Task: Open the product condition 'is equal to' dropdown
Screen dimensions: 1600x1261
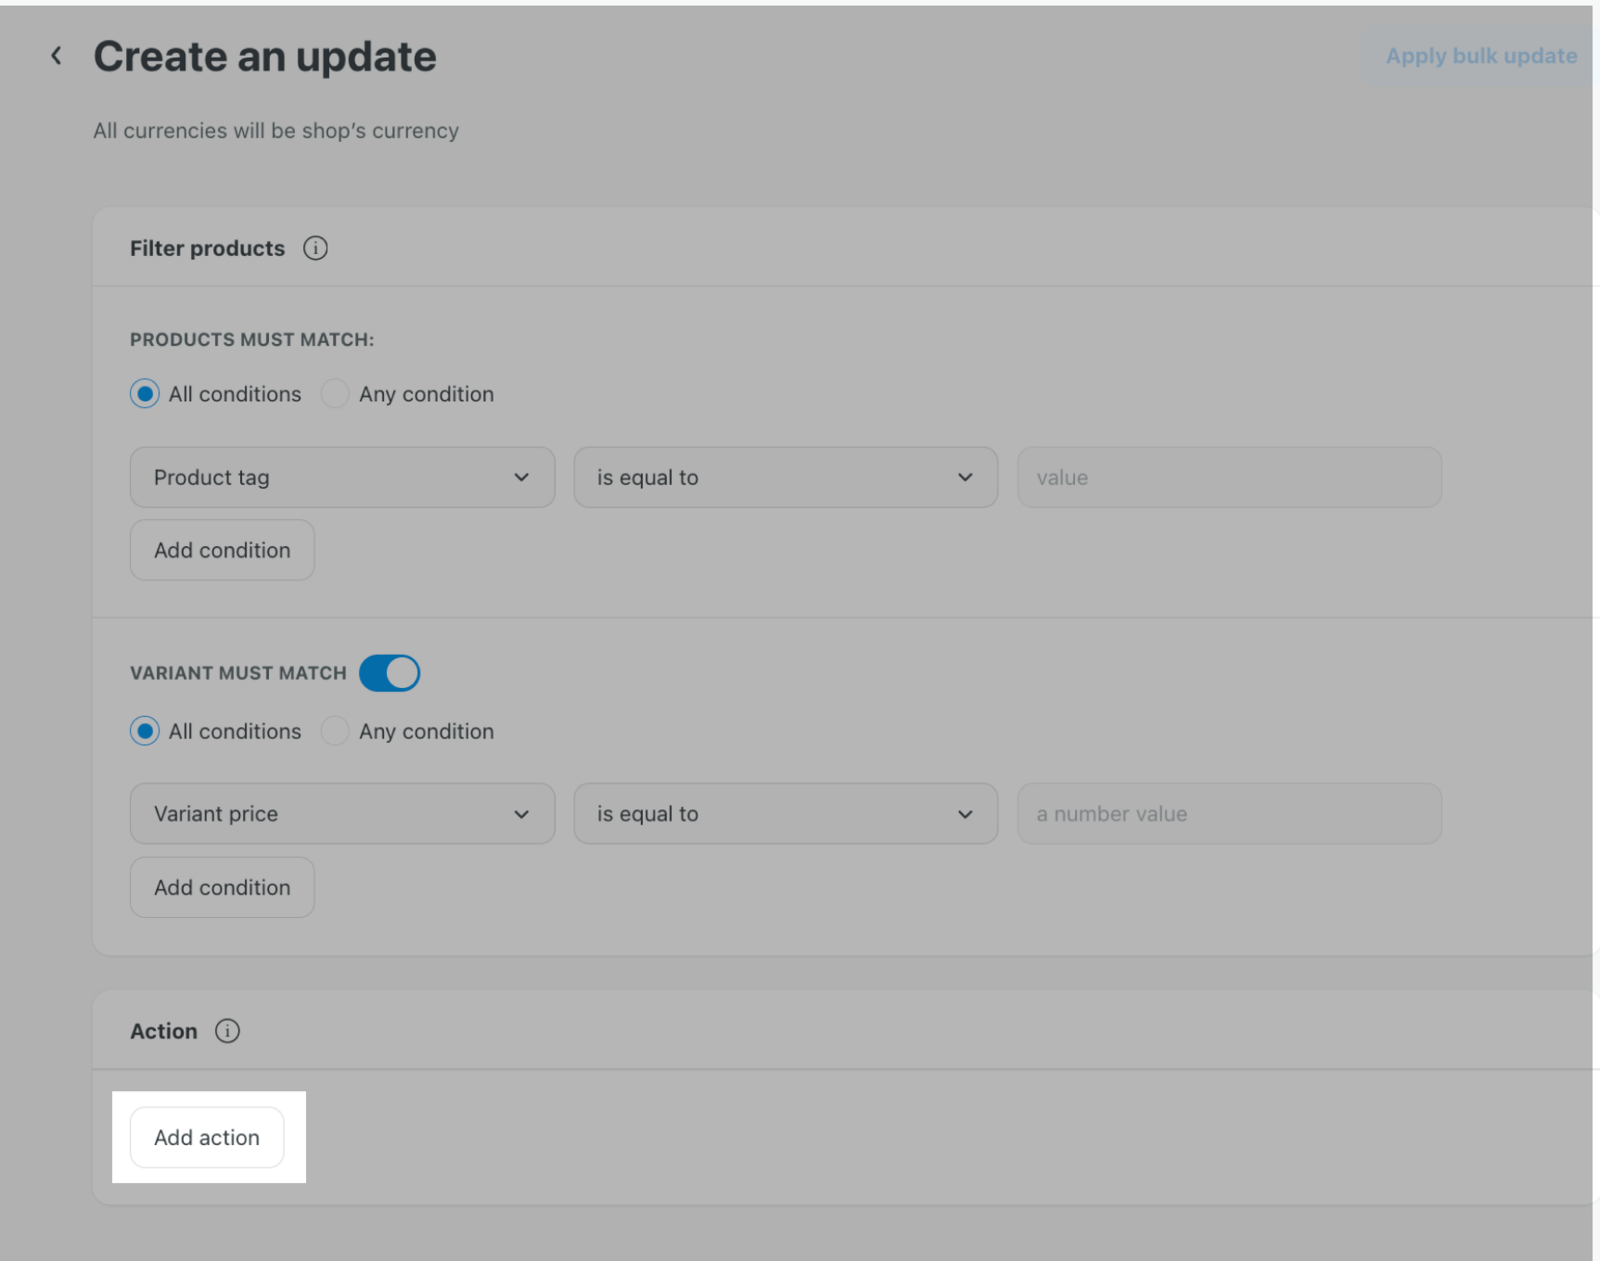Action: [x=786, y=477]
